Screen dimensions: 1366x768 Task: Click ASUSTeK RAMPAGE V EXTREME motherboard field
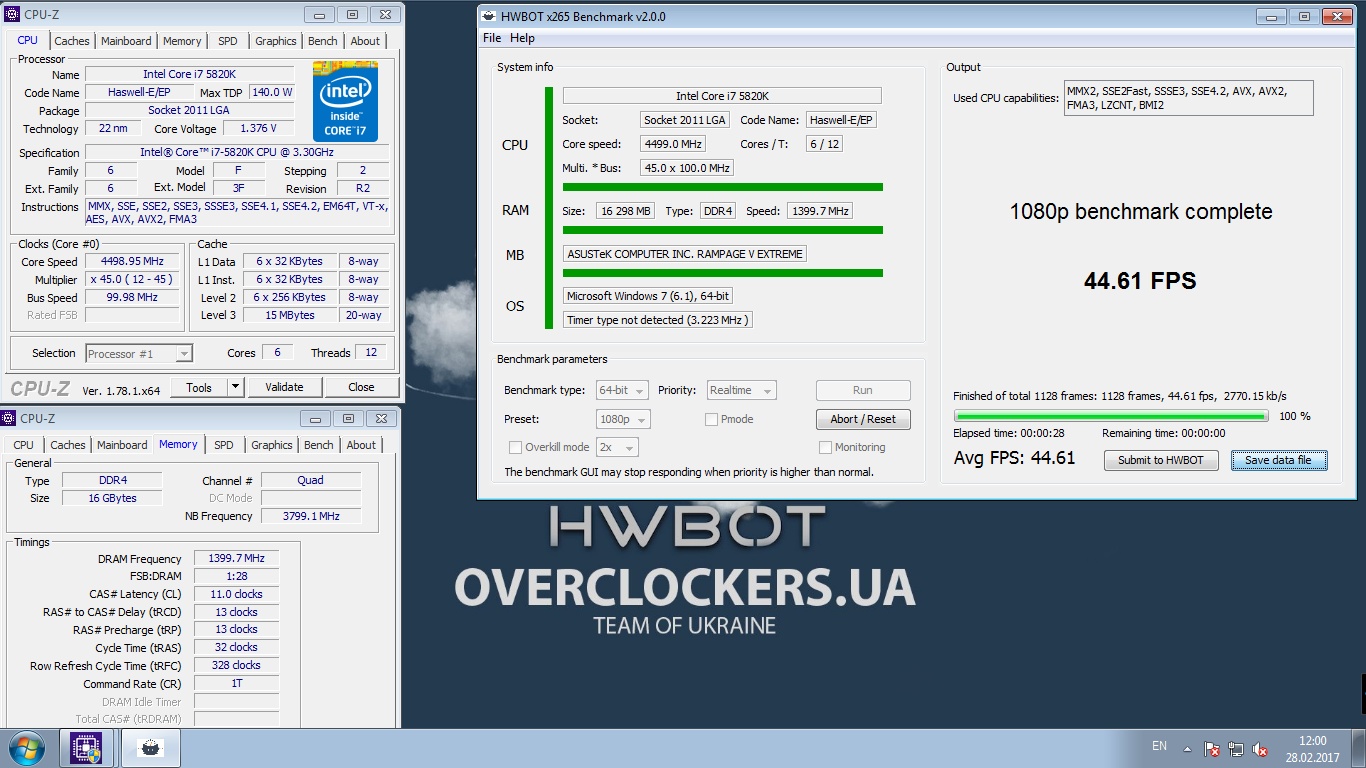coord(685,254)
